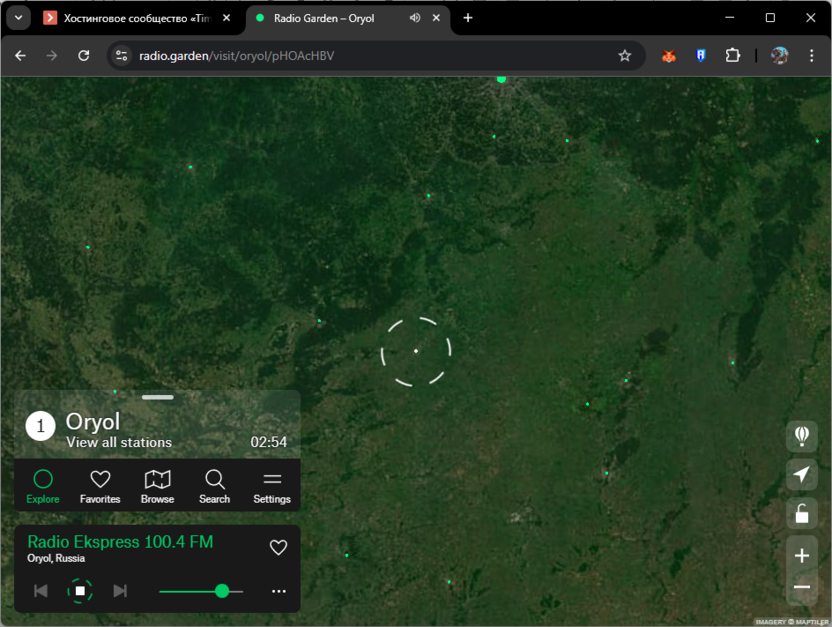Open the three-dot more options menu
The image size is (832, 627).
[279, 591]
